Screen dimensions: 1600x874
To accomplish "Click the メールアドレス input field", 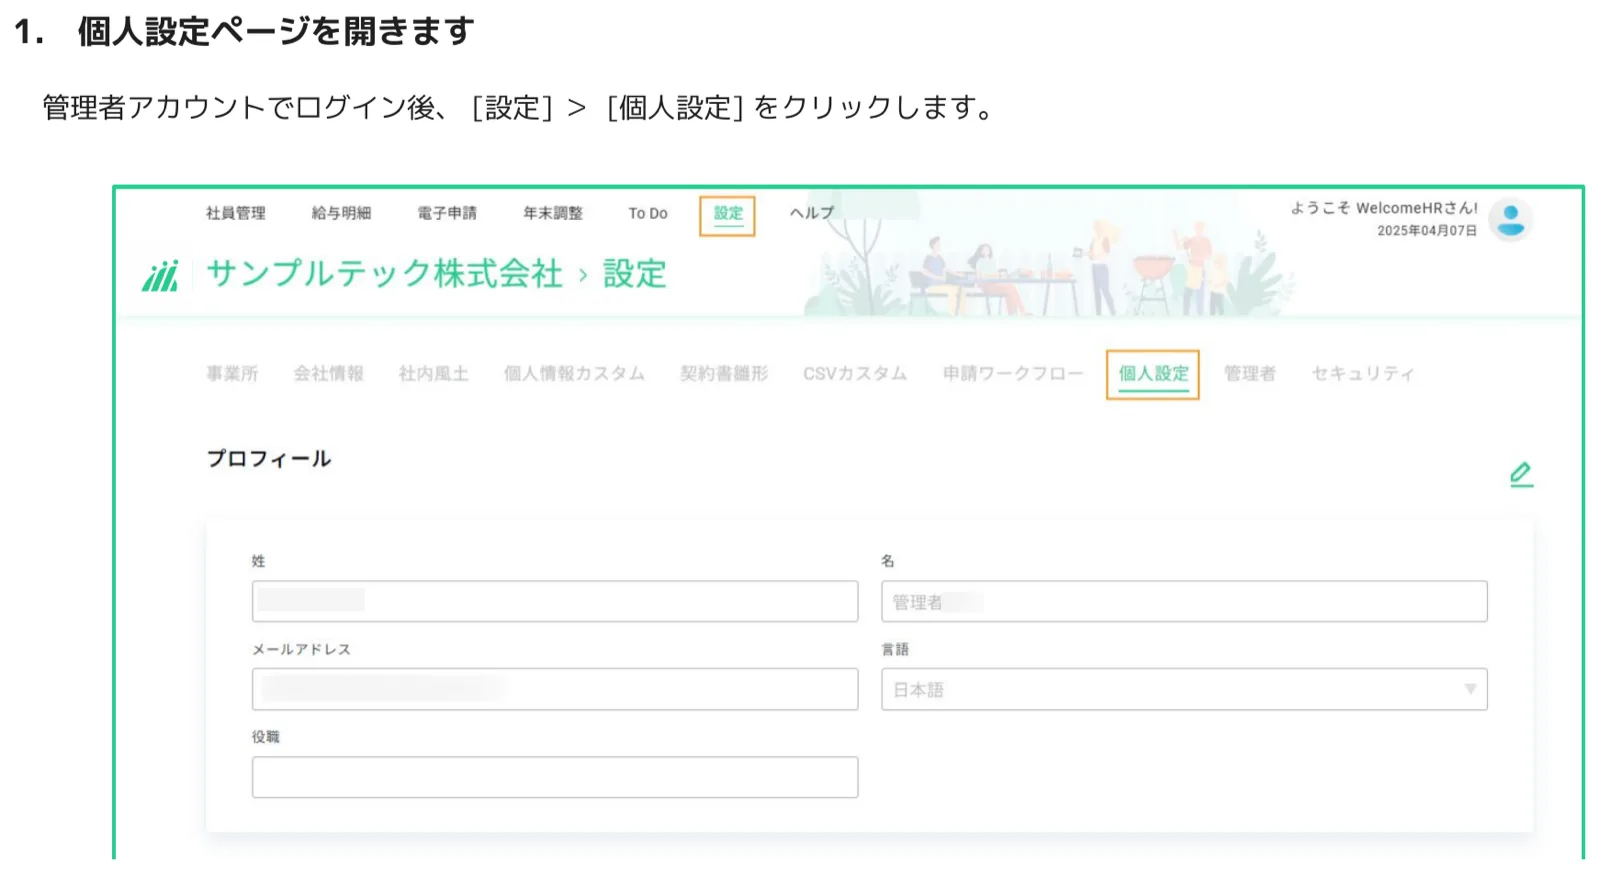I will point(555,689).
